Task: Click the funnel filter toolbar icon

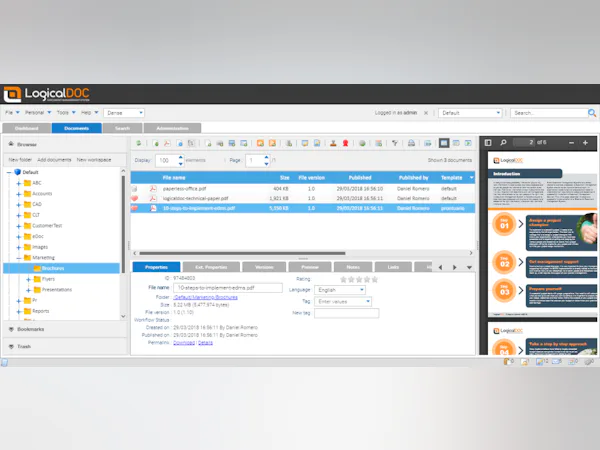Action: click(395, 143)
